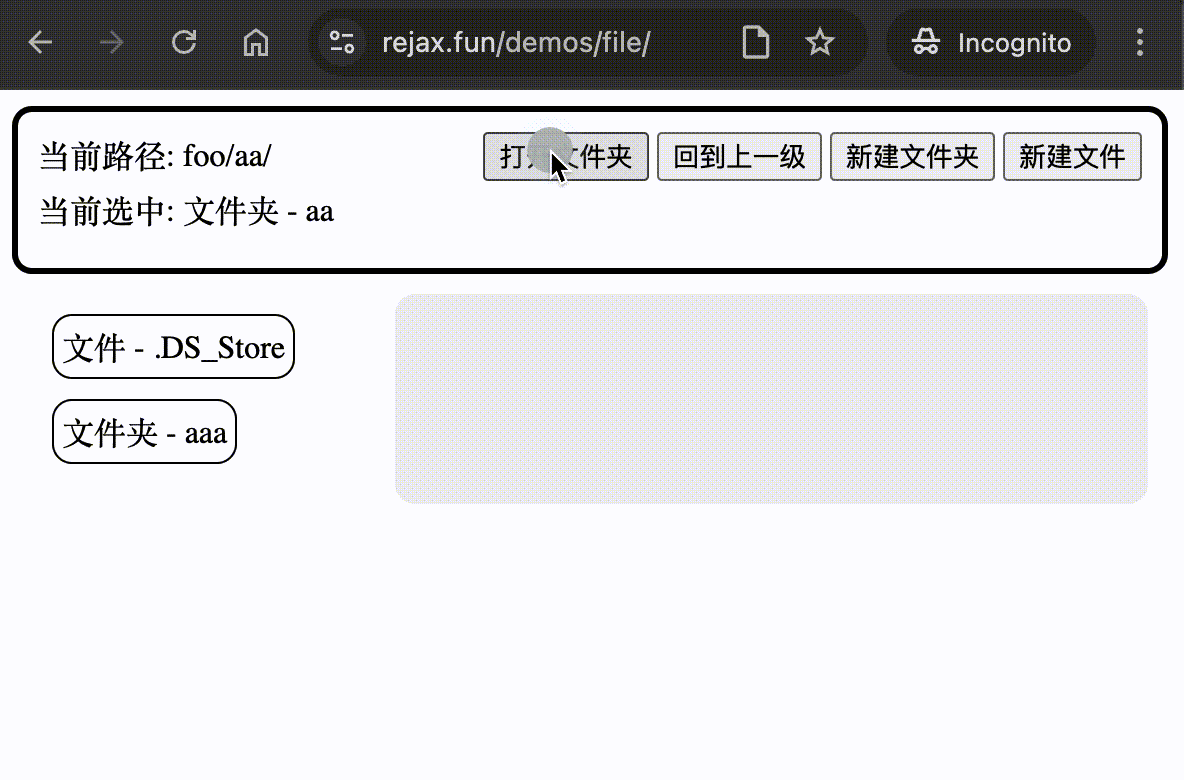The height and width of the screenshot is (780, 1184).
Task: Reload the current page
Action: (184, 42)
